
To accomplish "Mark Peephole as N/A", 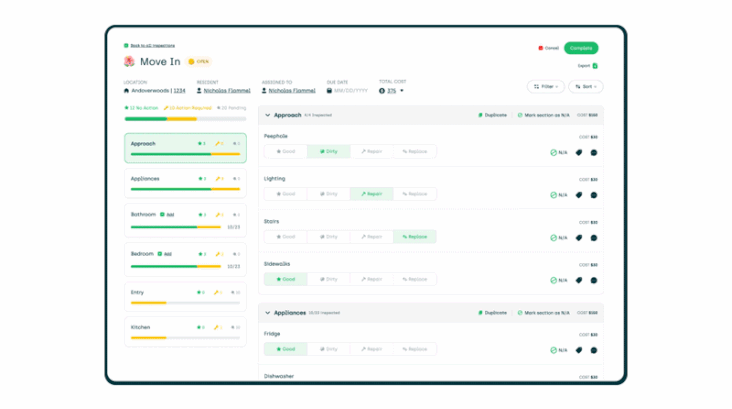I will [x=559, y=153].
